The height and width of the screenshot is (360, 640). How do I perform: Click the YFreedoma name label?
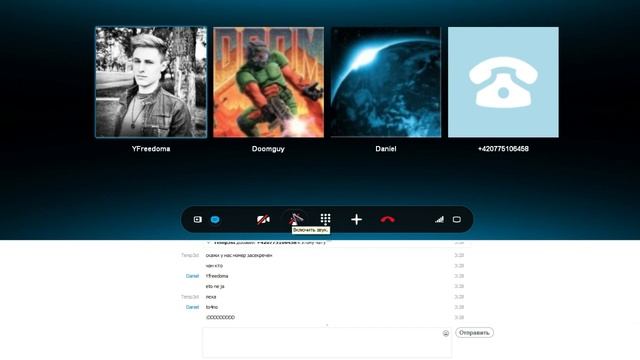[x=151, y=149]
